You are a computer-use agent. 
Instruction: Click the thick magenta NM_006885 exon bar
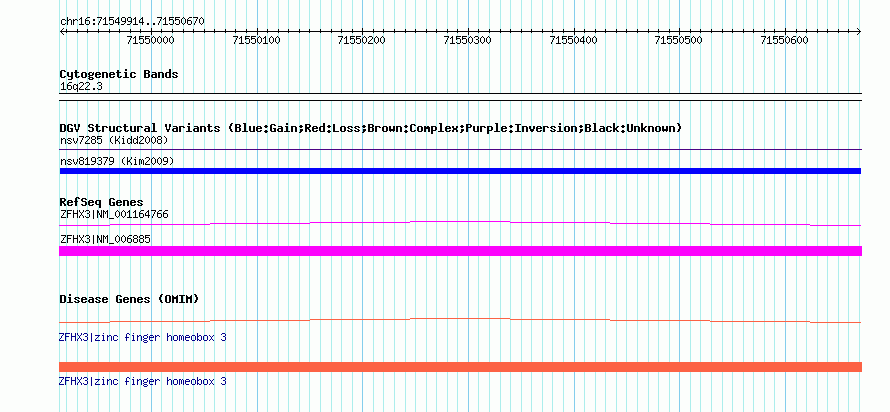460,251
